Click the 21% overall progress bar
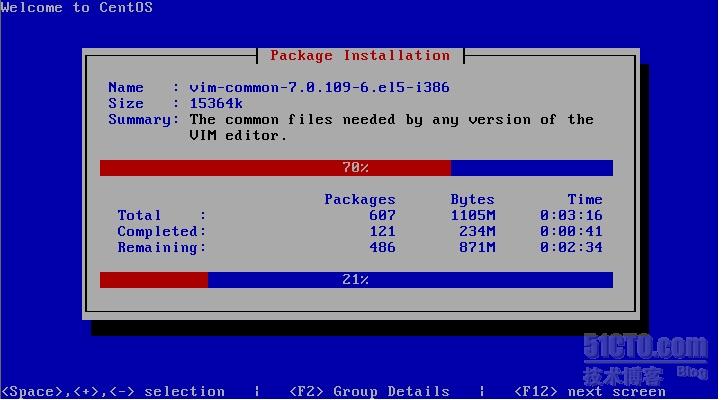This screenshot has height=400, width=722. coord(356,280)
